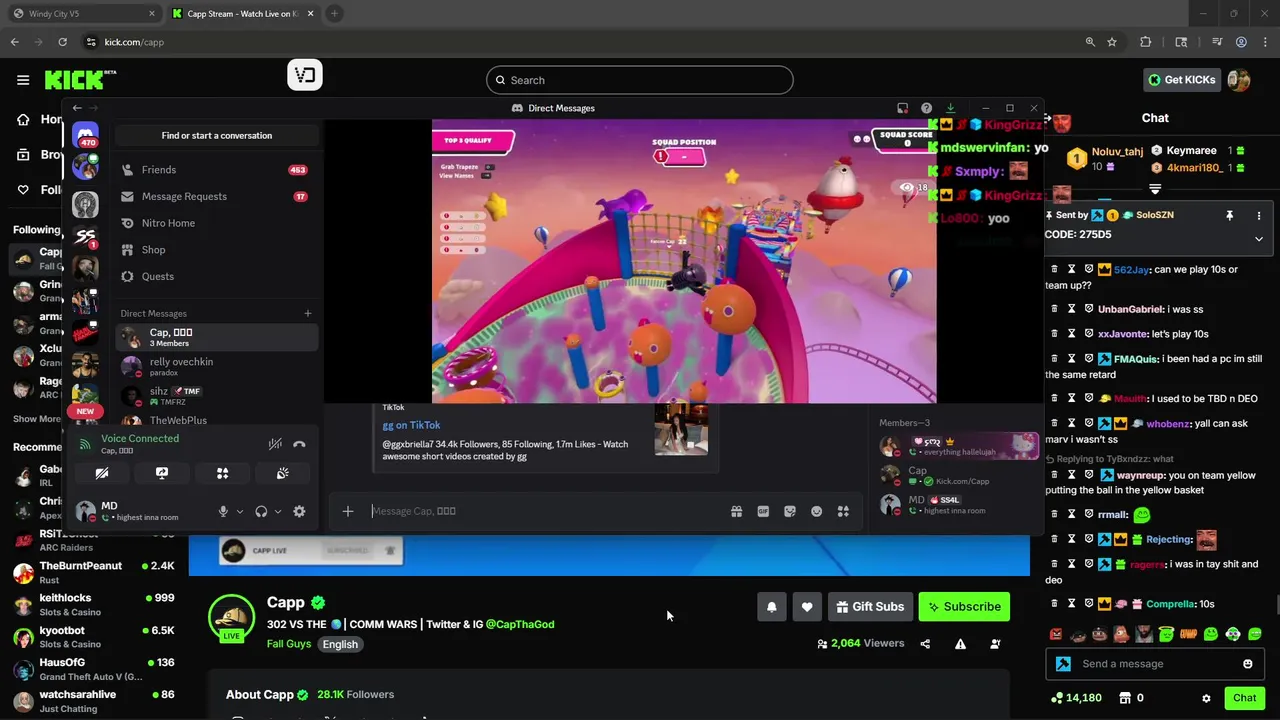The height and width of the screenshot is (720, 1280).
Task: Share your screen in Discord voice panel
Action: click(162, 473)
